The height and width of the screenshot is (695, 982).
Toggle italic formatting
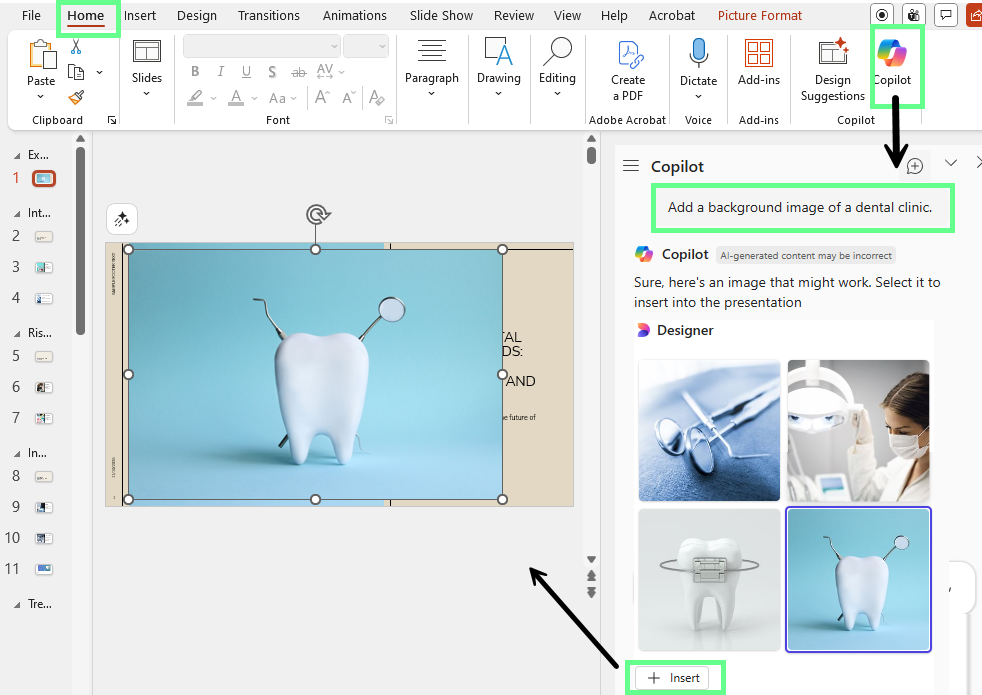click(x=221, y=71)
